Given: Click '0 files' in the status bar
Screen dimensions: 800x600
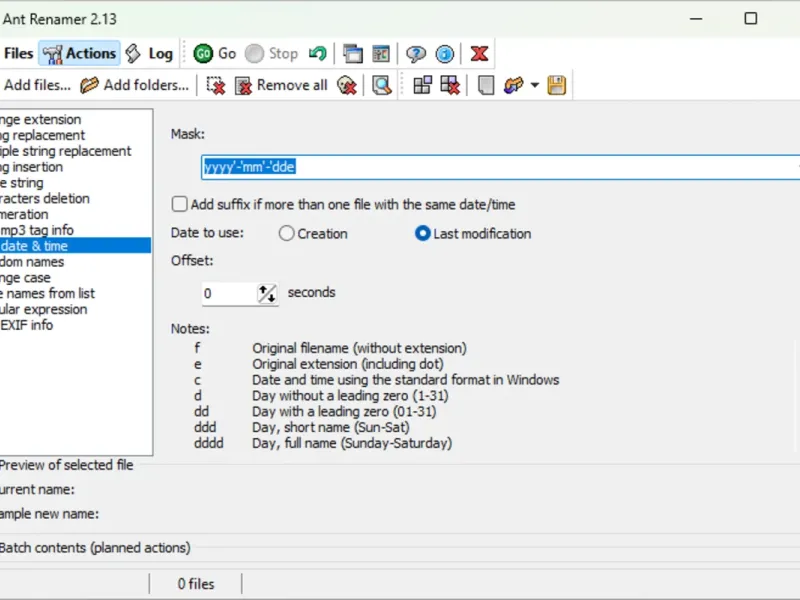Looking at the screenshot, I should click(x=196, y=584).
